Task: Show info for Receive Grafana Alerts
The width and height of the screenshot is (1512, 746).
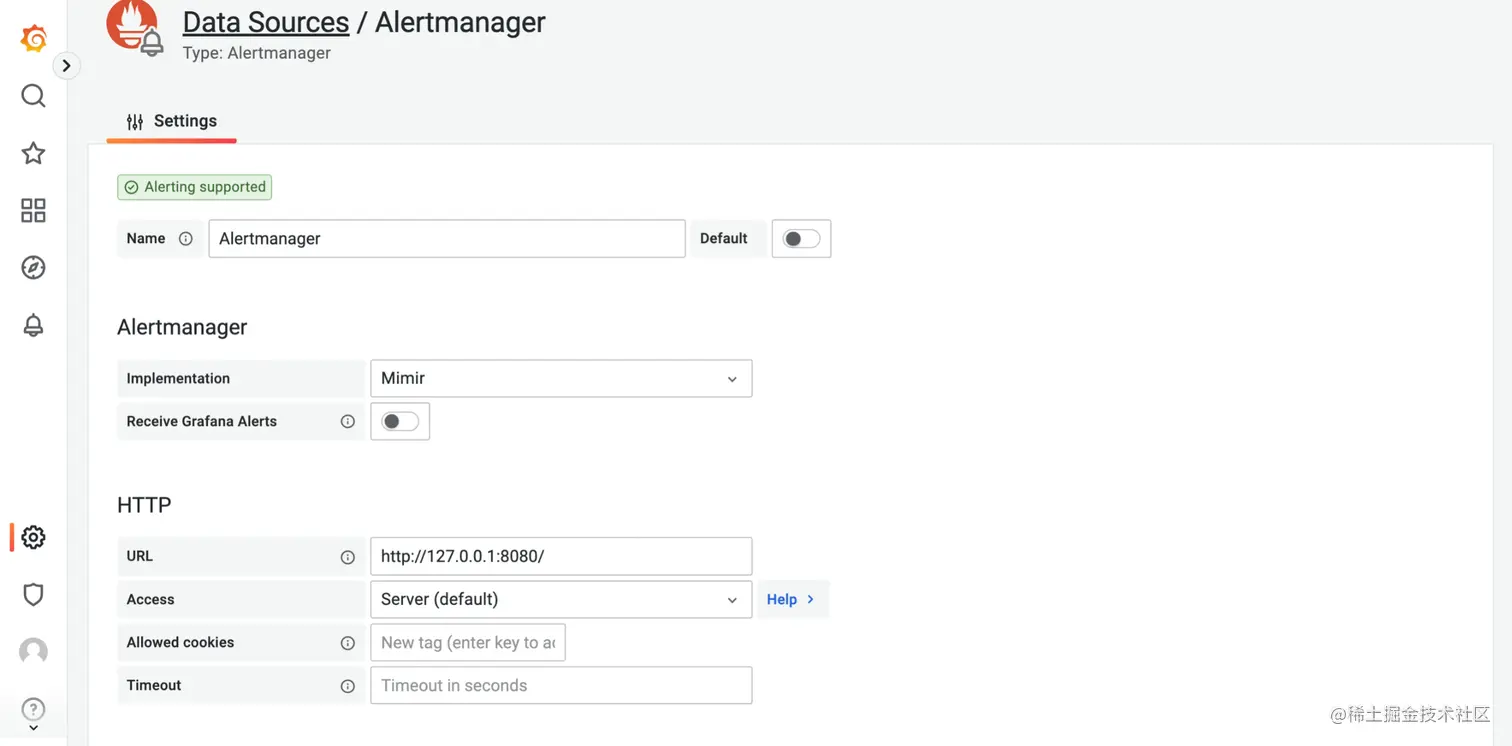Action: (347, 422)
